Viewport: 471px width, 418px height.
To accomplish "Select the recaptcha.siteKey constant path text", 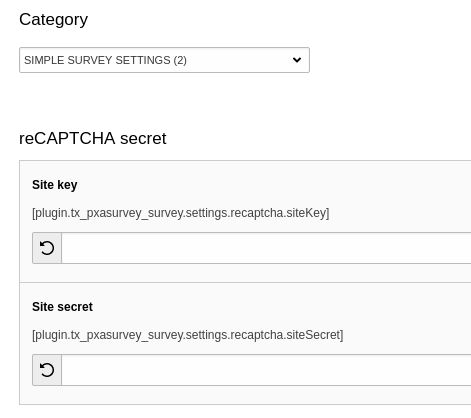I will 181,213.
